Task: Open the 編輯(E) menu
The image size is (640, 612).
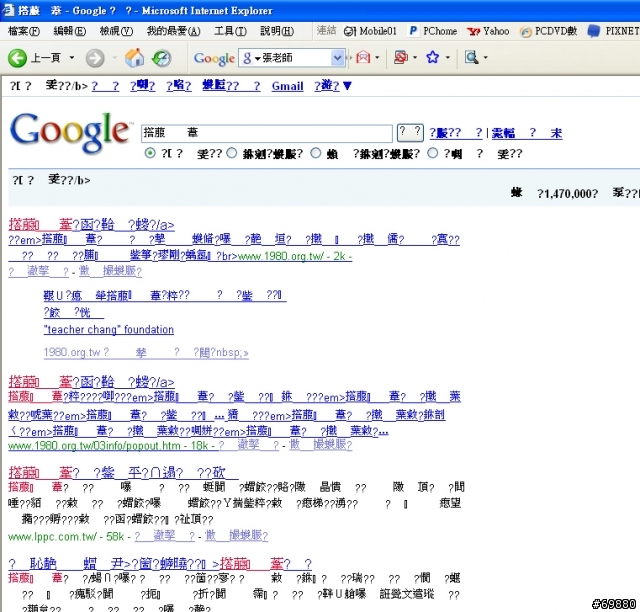Action: coord(70,31)
